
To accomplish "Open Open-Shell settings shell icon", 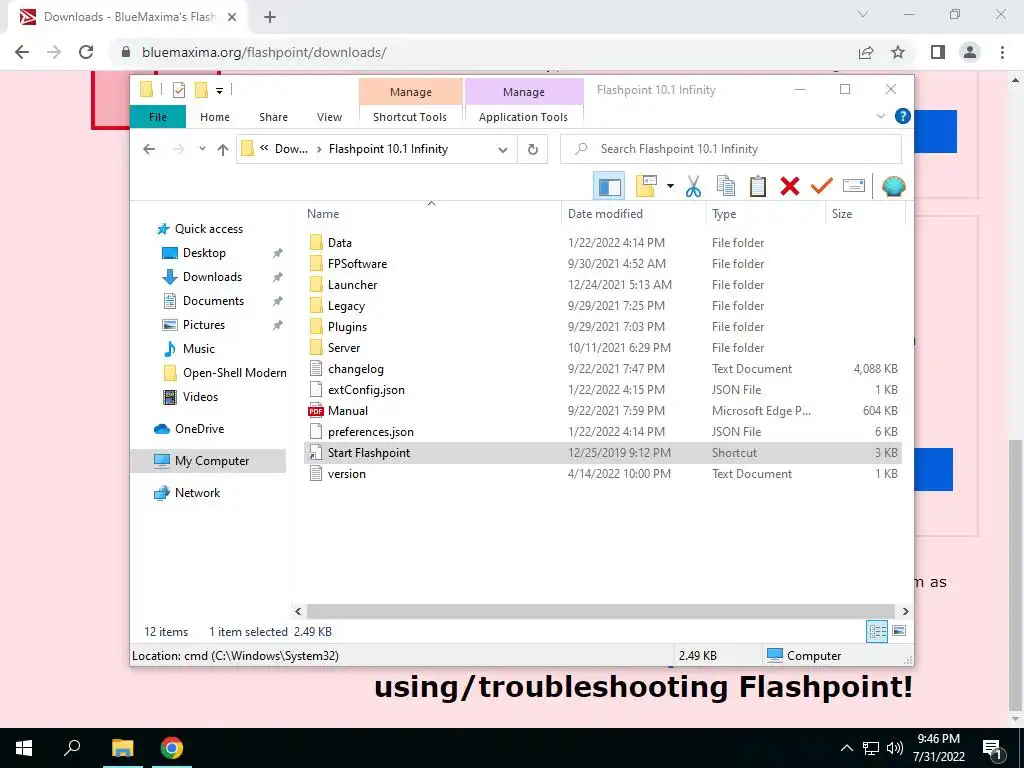I will 893,187.
